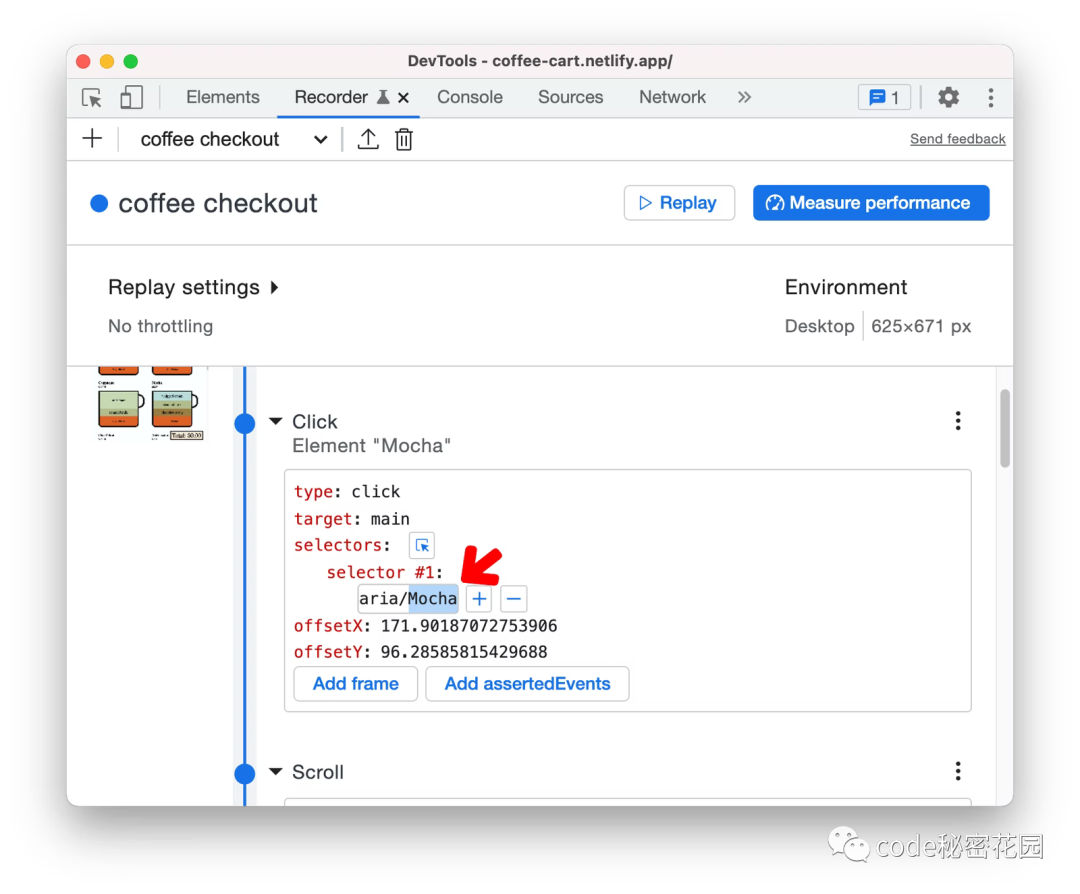Click the selector picker icon
1080x894 pixels.
(x=422, y=545)
